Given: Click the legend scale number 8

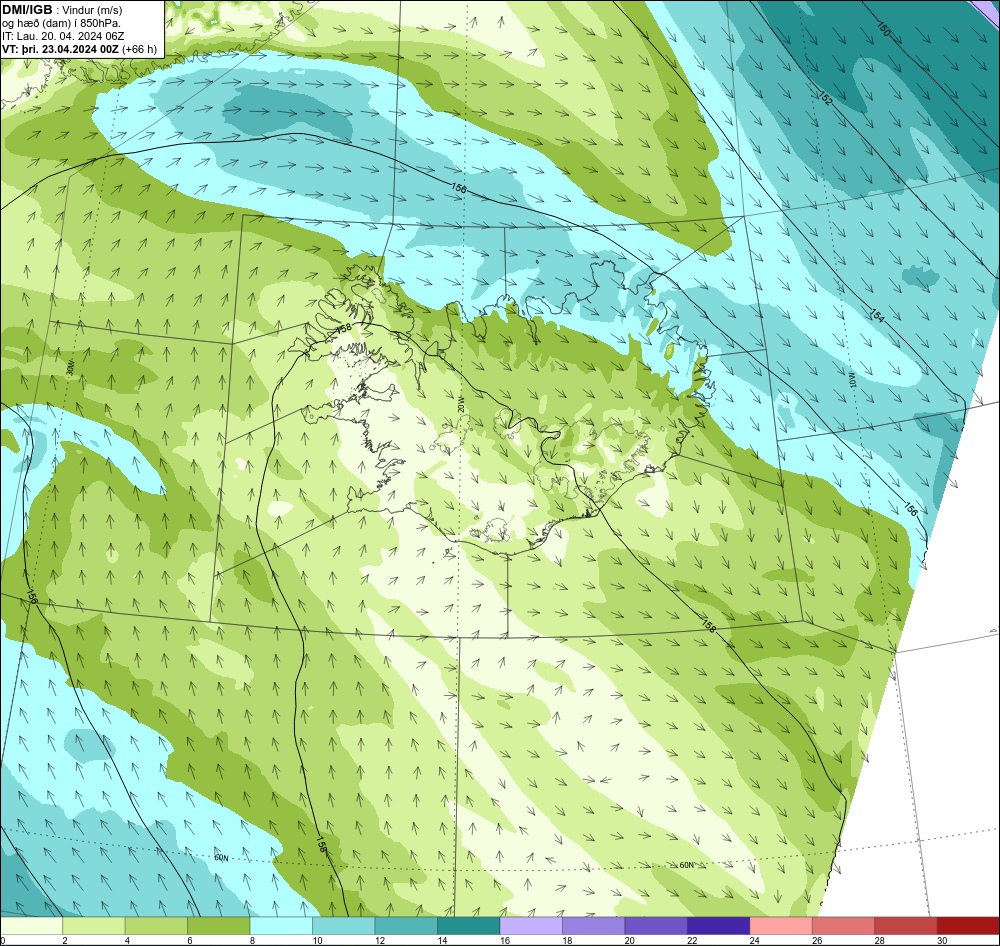Looking at the screenshot, I should [x=253, y=940].
